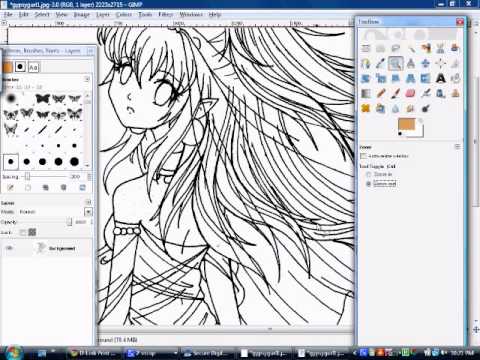Enable Auto-resize window checkbox

pos(363,156)
